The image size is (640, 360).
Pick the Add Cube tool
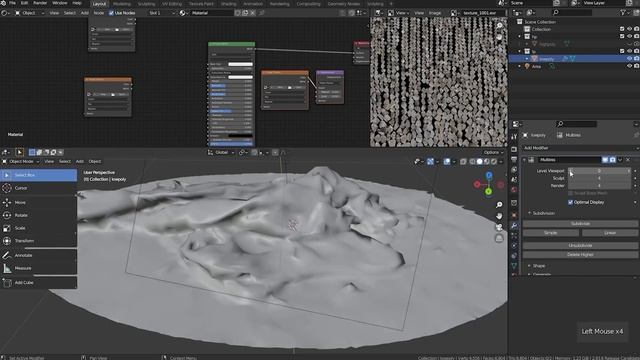[38, 282]
